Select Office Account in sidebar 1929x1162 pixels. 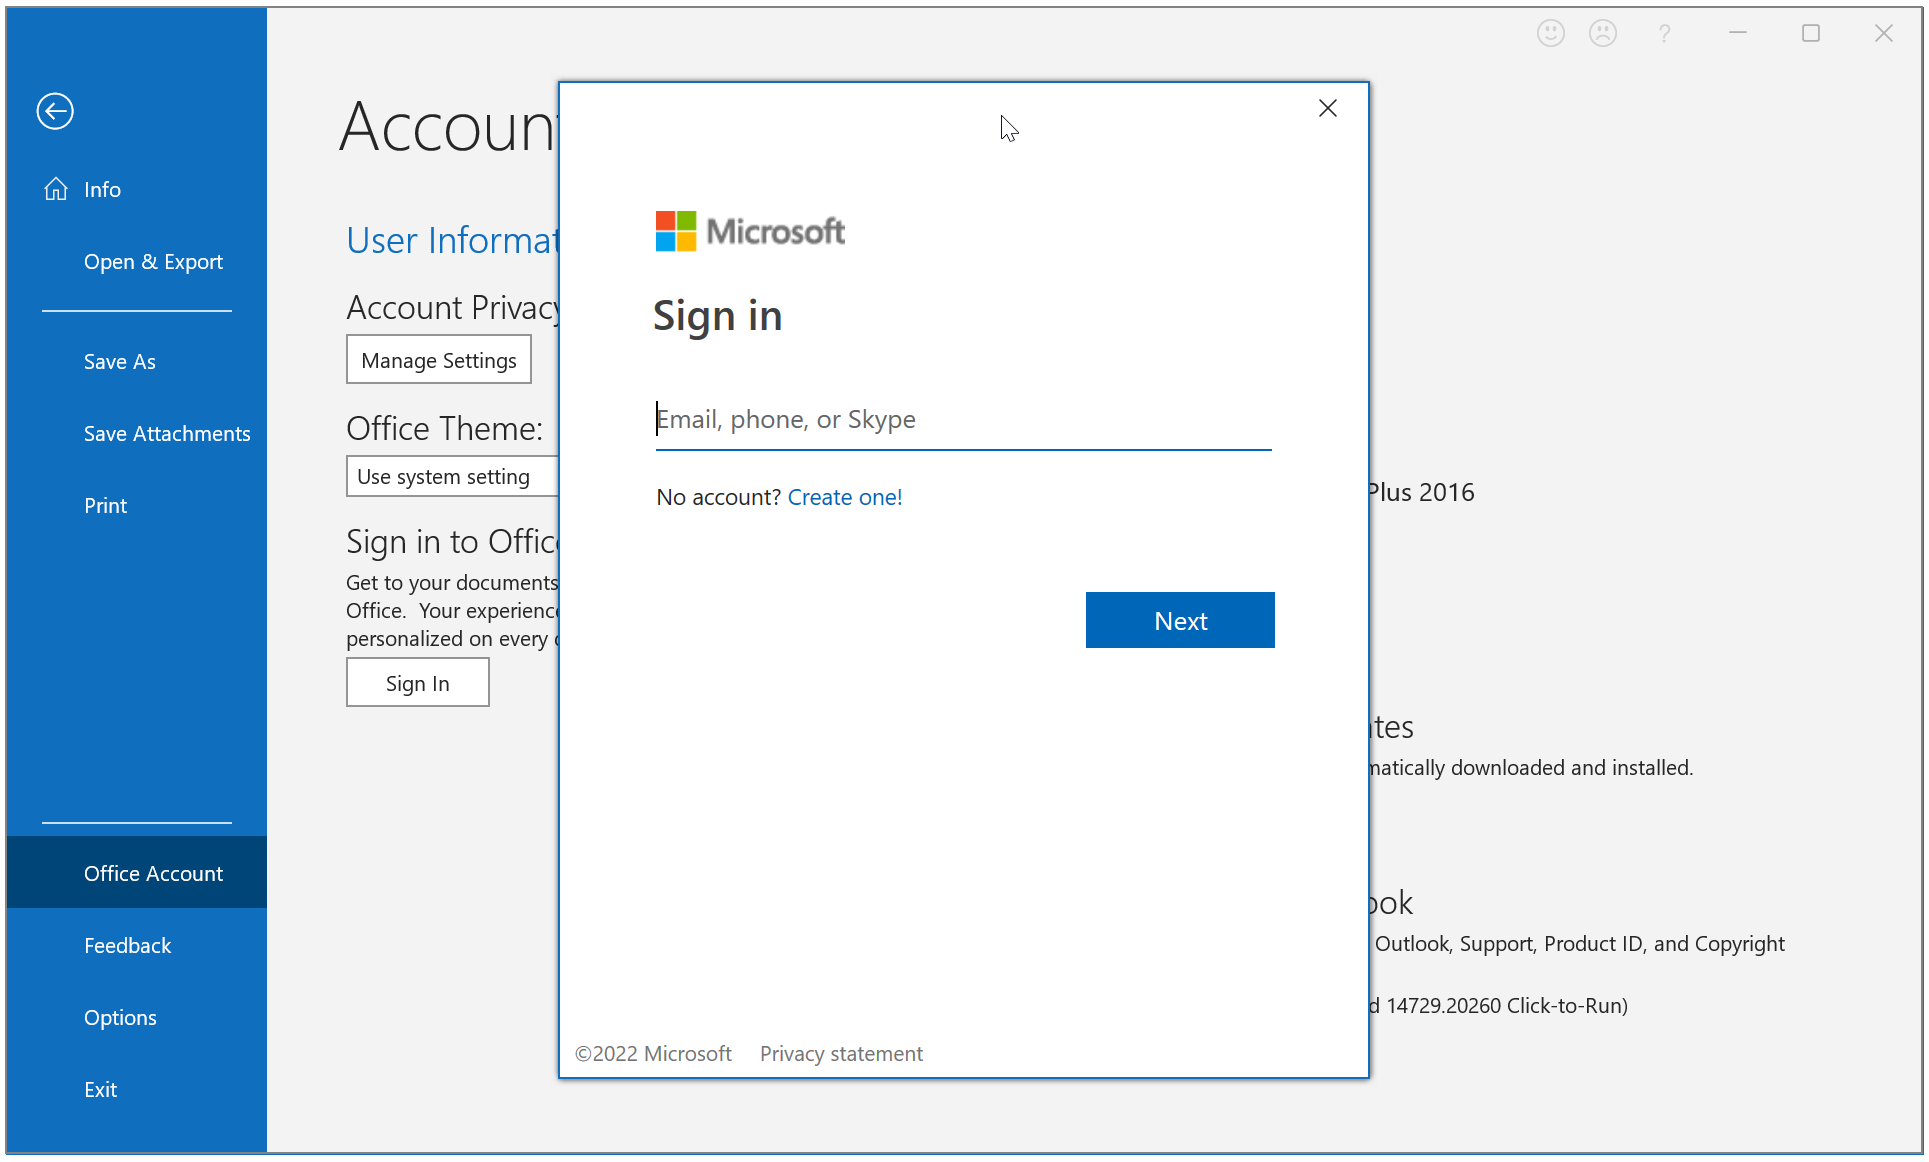point(153,874)
